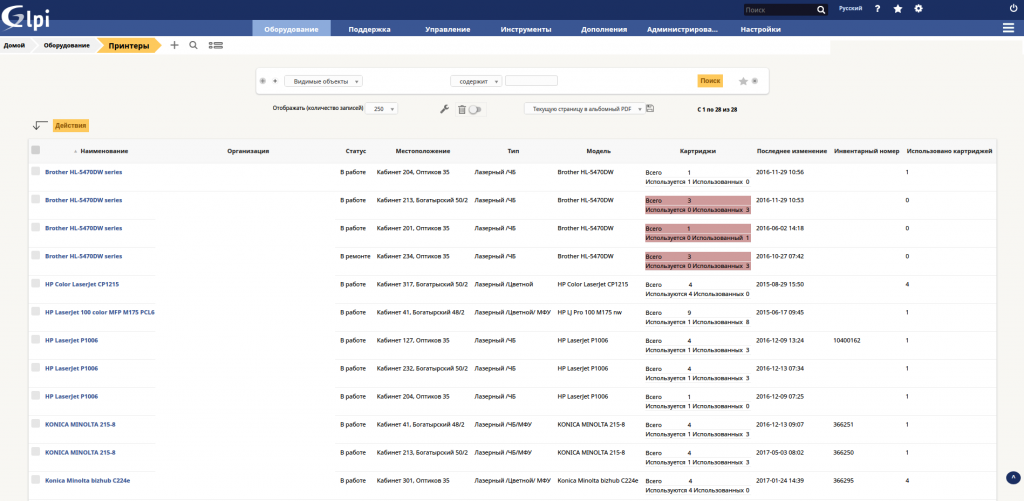The width and height of the screenshot is (1024, 501).
Task: Open help via the question mark icon
Action: click(x=877, y=9)
